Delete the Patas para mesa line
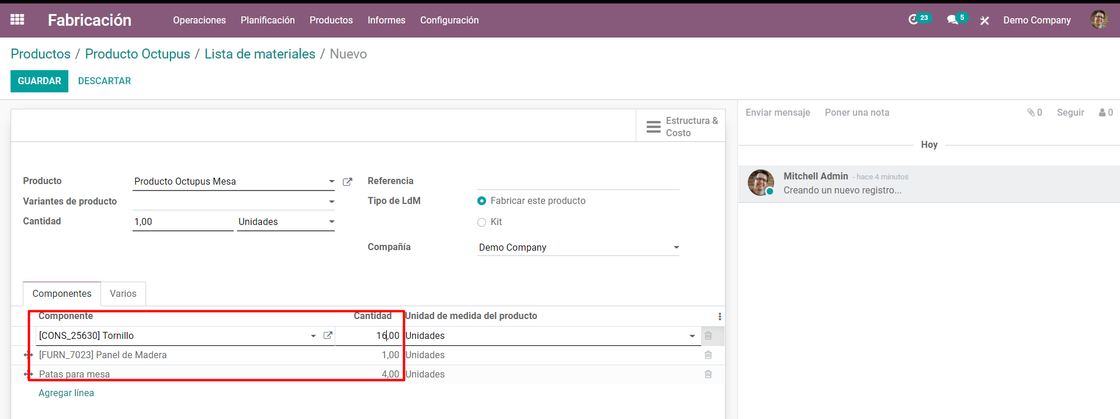1120x419 pixels. point(708,374)
